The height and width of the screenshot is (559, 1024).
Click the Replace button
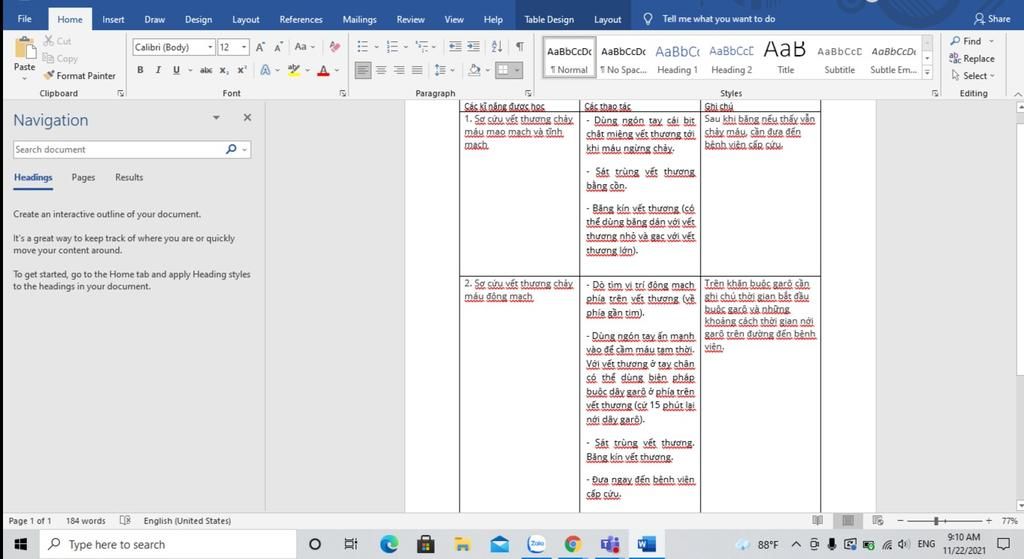[972, 58]
